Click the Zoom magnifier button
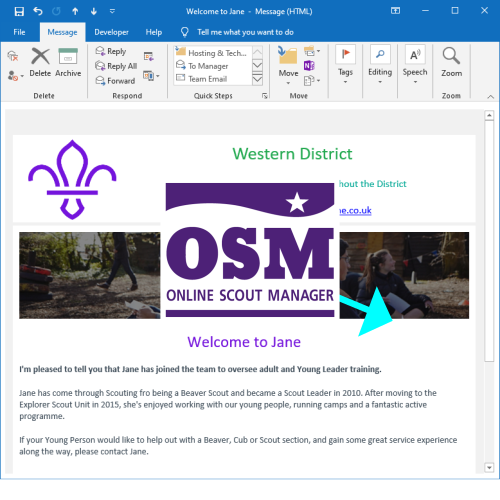The height and width of the screenshot is (500, 500). pos(451,62)
